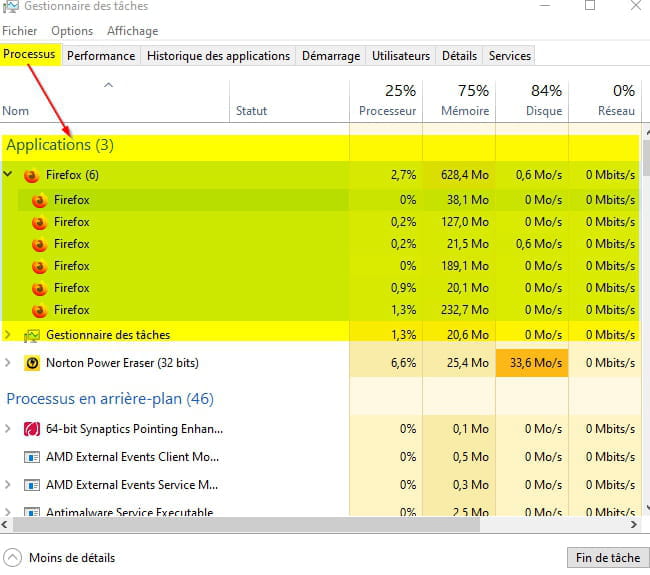Switch to the Performance tab
Image resolution: width=650 pixels, height=575 pixels.
pyautogui.click(x=101, y=56)
